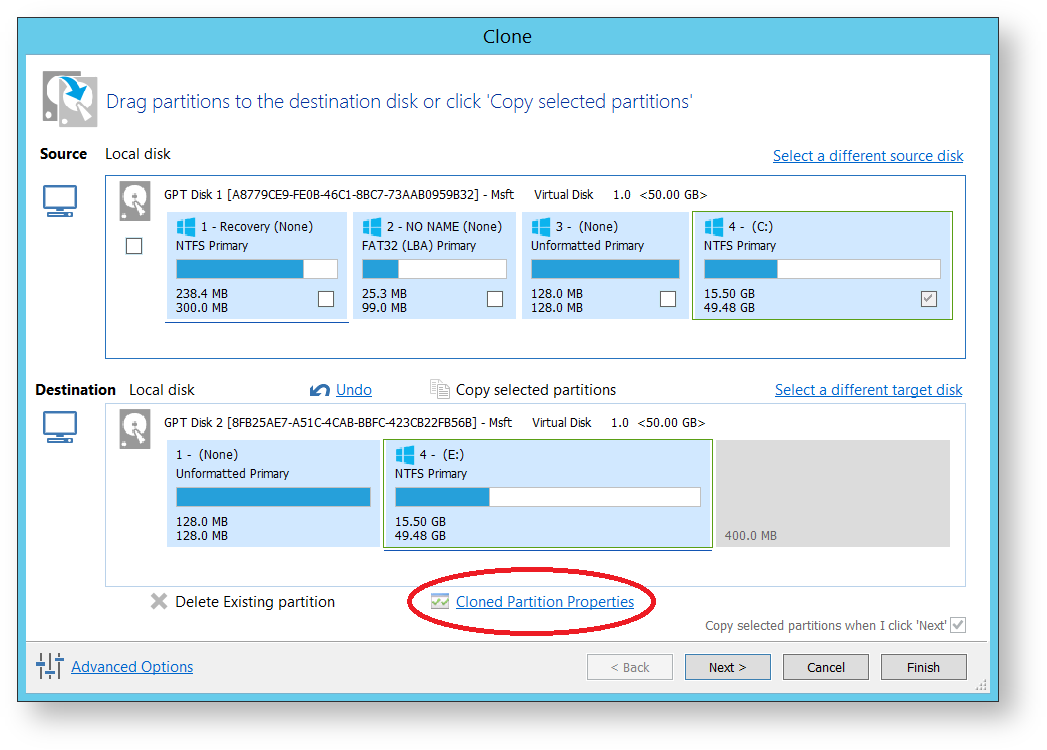
Task: Click the X icon for Delete Existing partition
Action: point(159,602)
